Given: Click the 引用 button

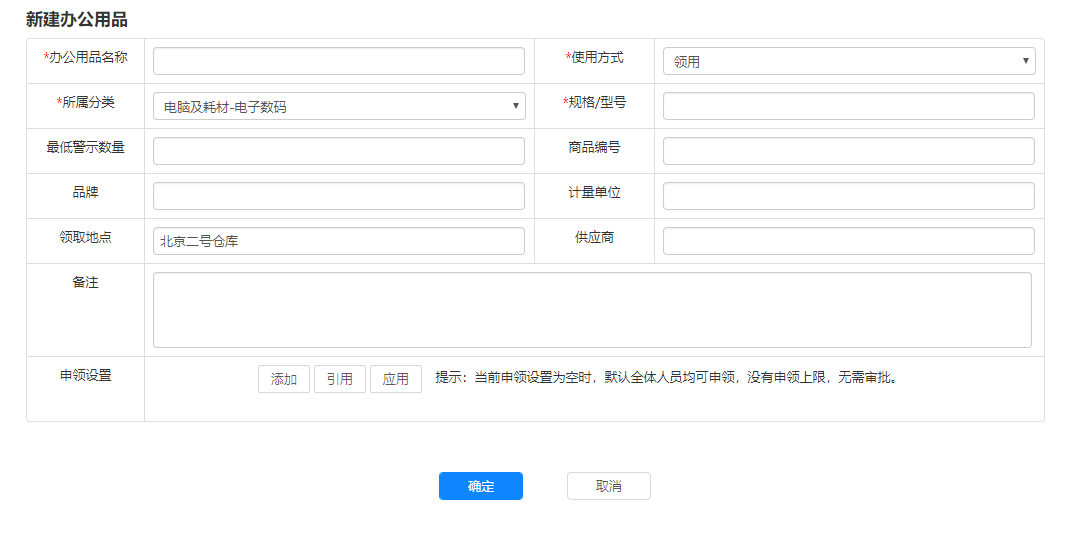Looking at the screenshot, I should (340, 379).
